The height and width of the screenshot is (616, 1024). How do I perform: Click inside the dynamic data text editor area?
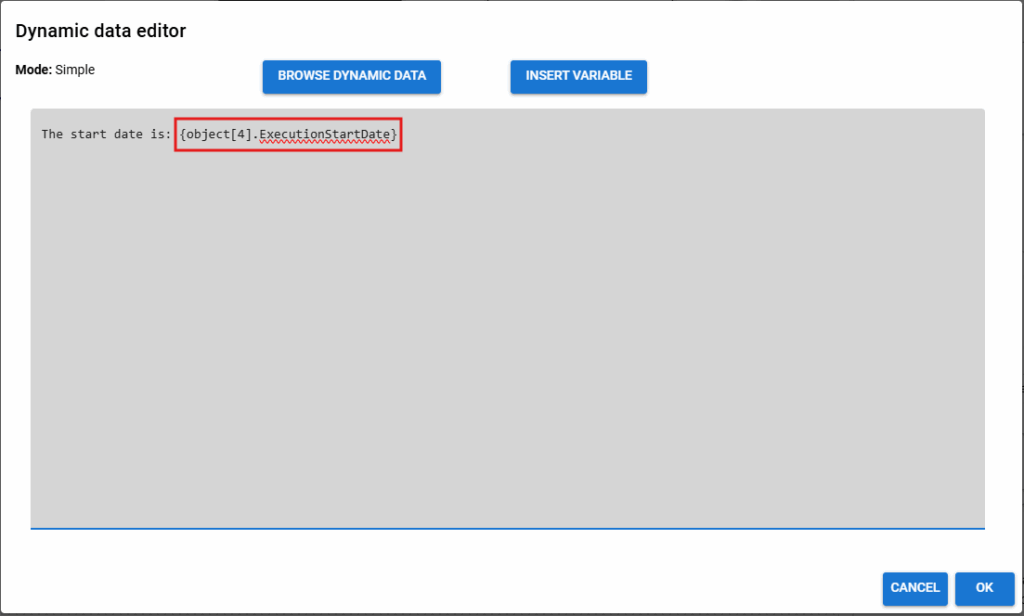(507, 319)
